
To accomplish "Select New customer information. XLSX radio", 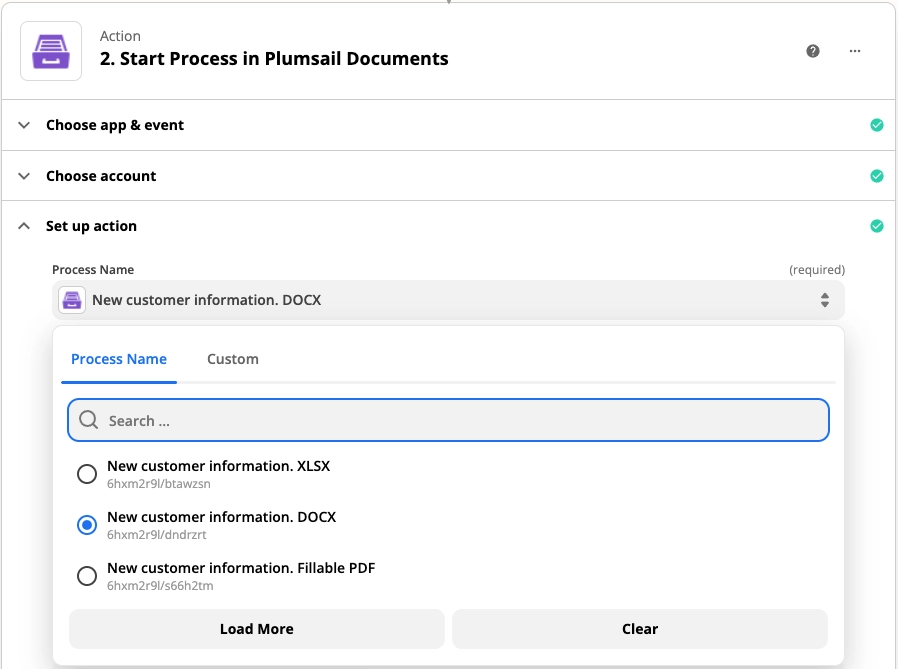I will click(87, 474).
